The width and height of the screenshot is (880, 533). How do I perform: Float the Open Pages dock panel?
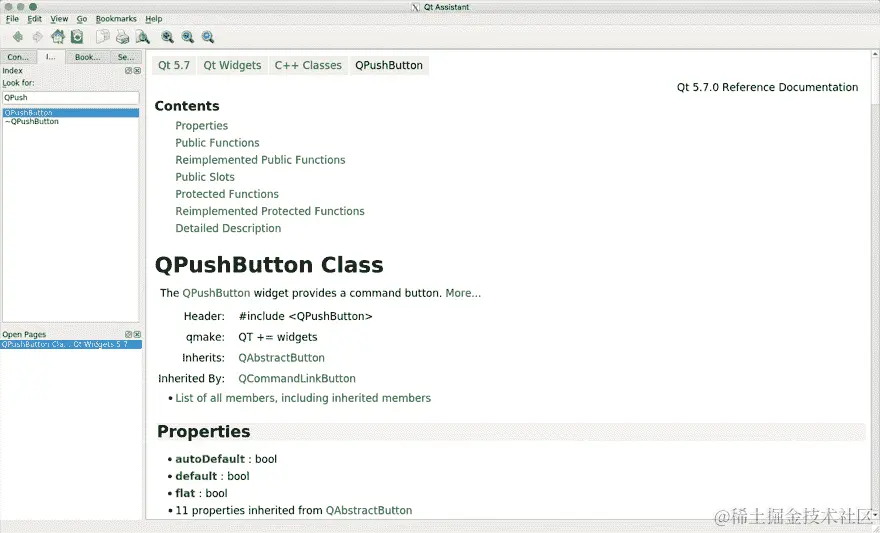coord(129,334)
